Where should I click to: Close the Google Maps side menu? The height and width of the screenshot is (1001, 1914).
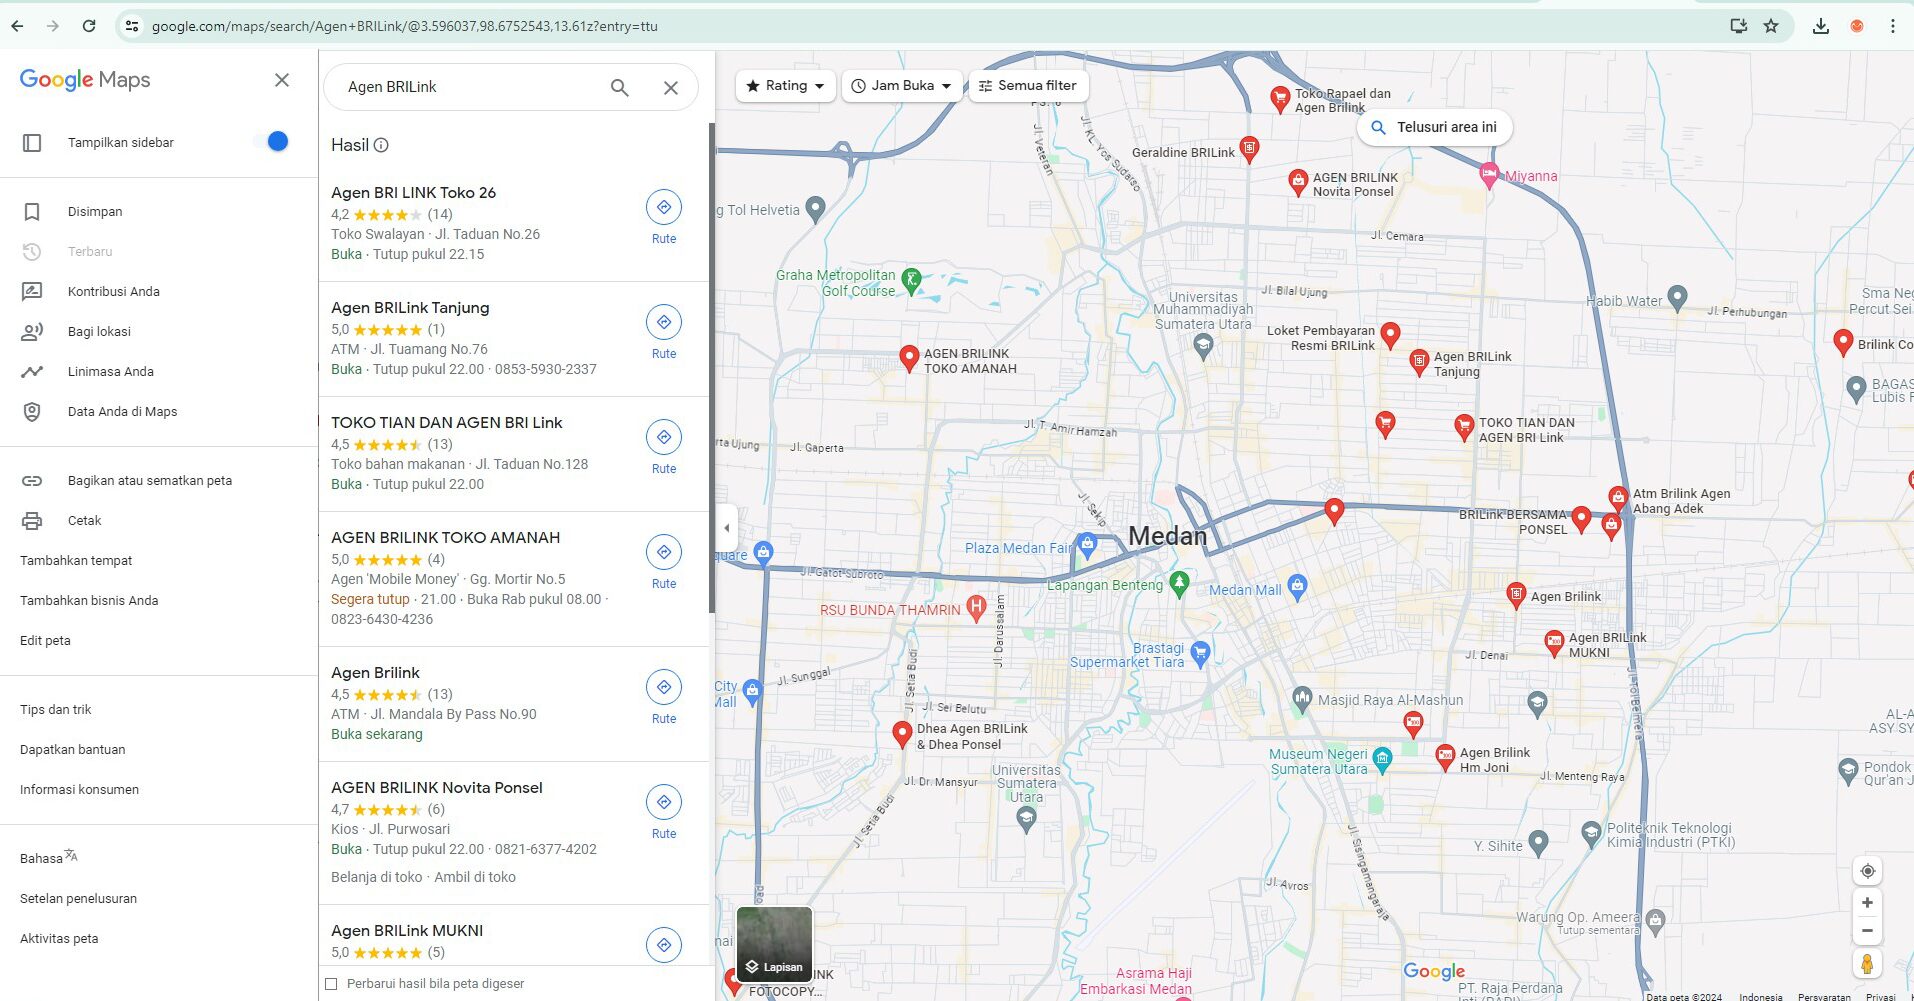pyautogui.click(x=282, y=80)
